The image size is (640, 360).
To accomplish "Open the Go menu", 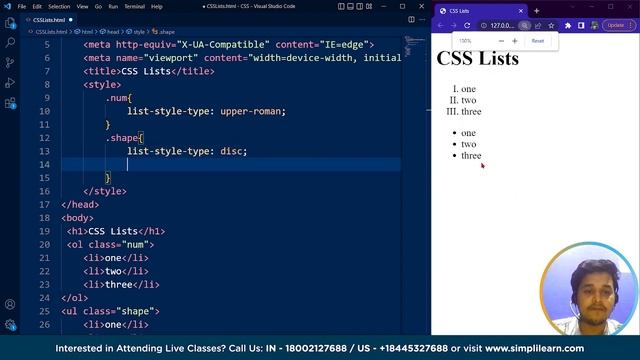I will coord(98,7).
